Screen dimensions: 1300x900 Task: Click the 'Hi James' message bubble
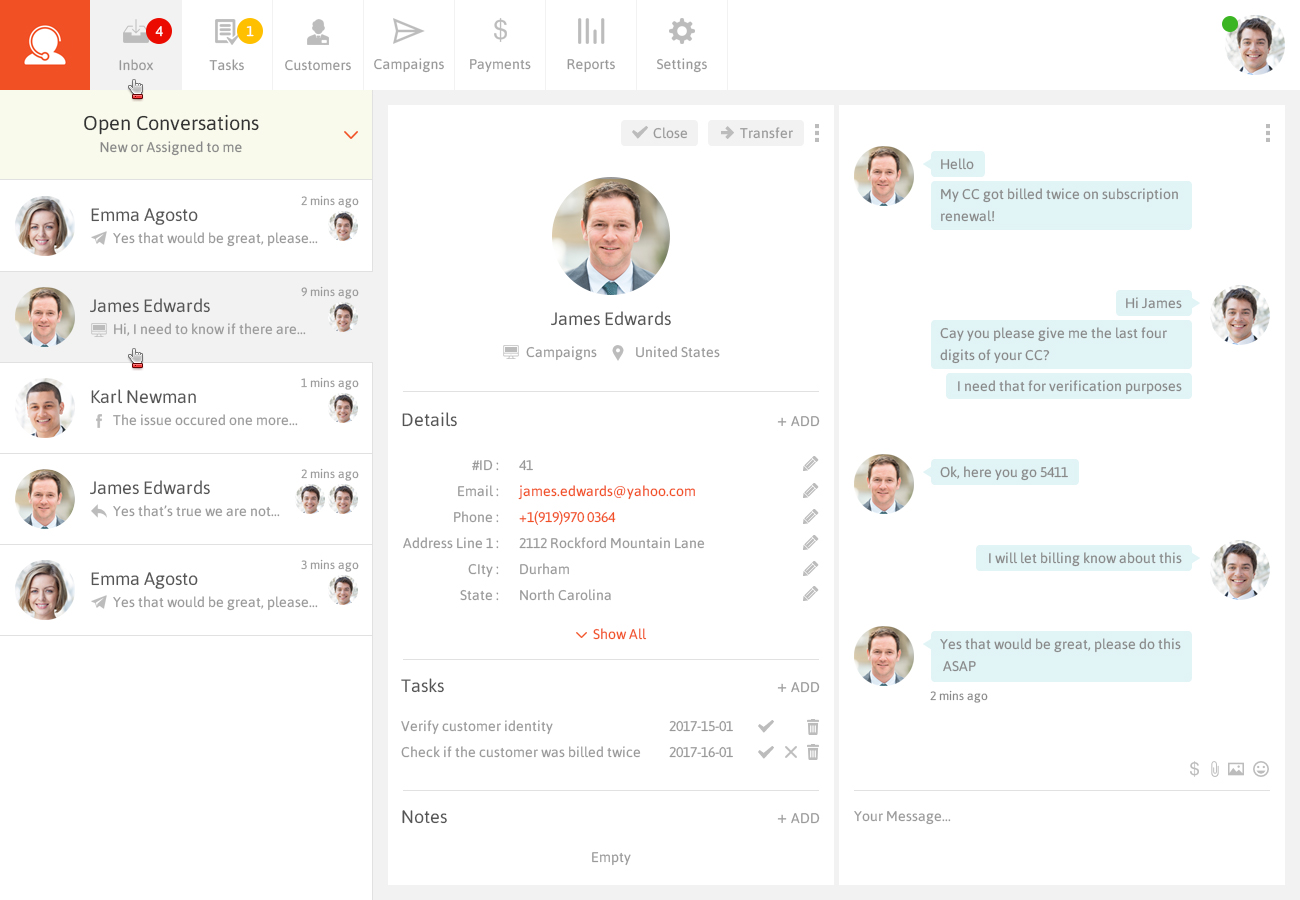click(x=1153, y=303)
